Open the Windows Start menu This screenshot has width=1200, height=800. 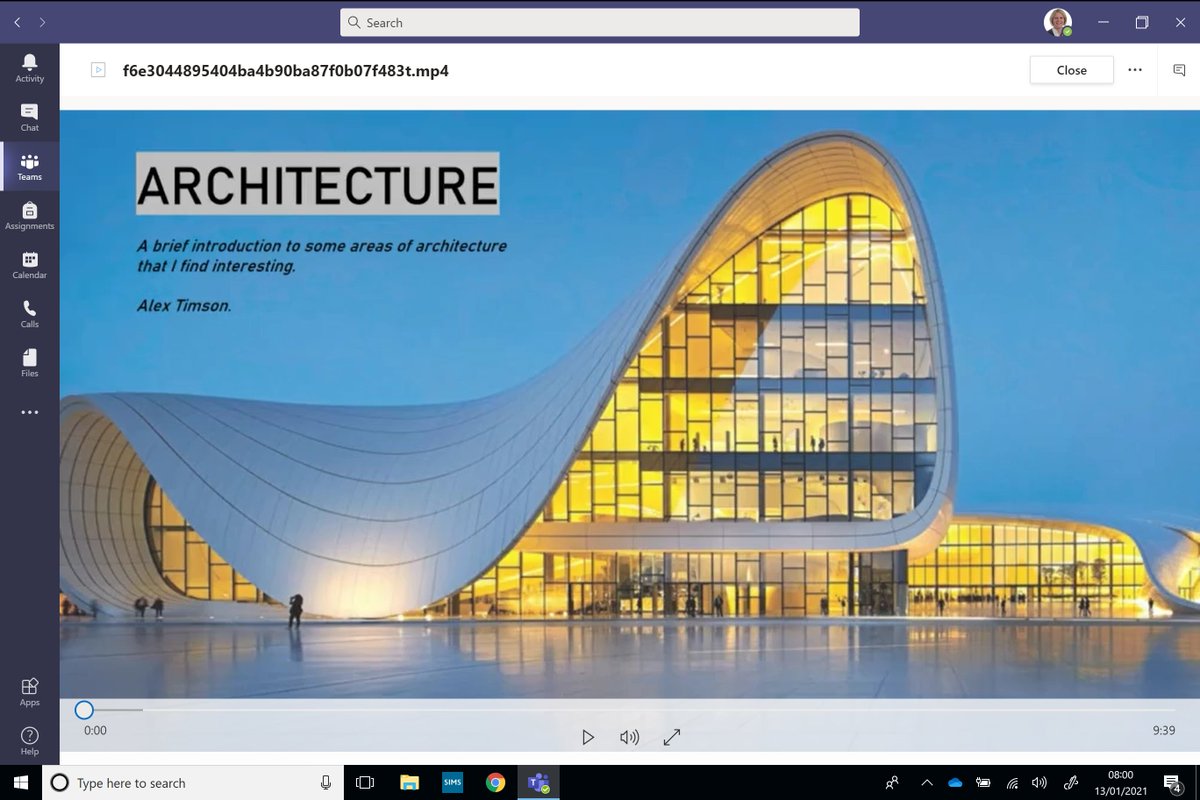pos(19,784)
